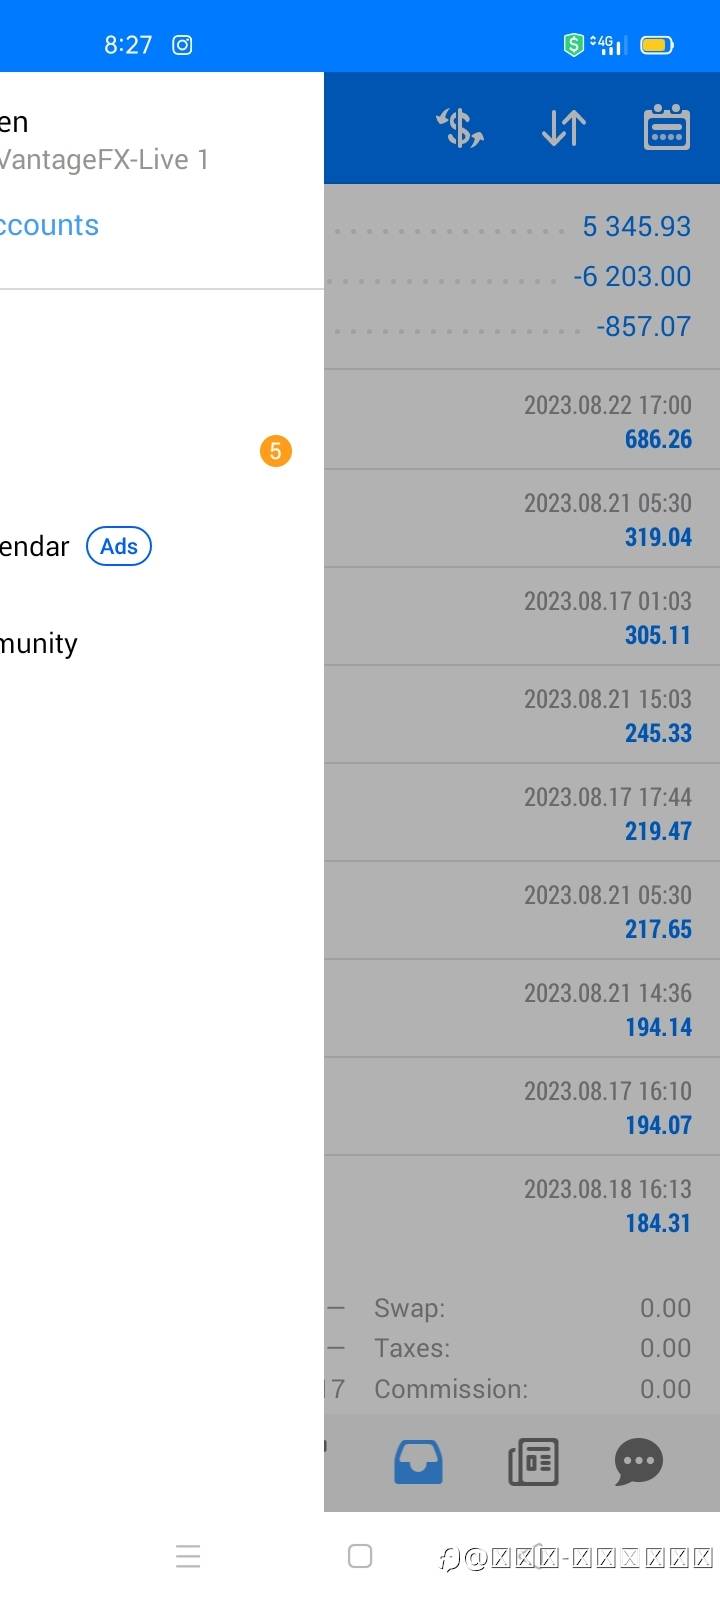The height and width of the screenshot is (1600, 720).
Task: Tap the currency filter icon in header
Action: pyautogui.click(x=460, y=128)
